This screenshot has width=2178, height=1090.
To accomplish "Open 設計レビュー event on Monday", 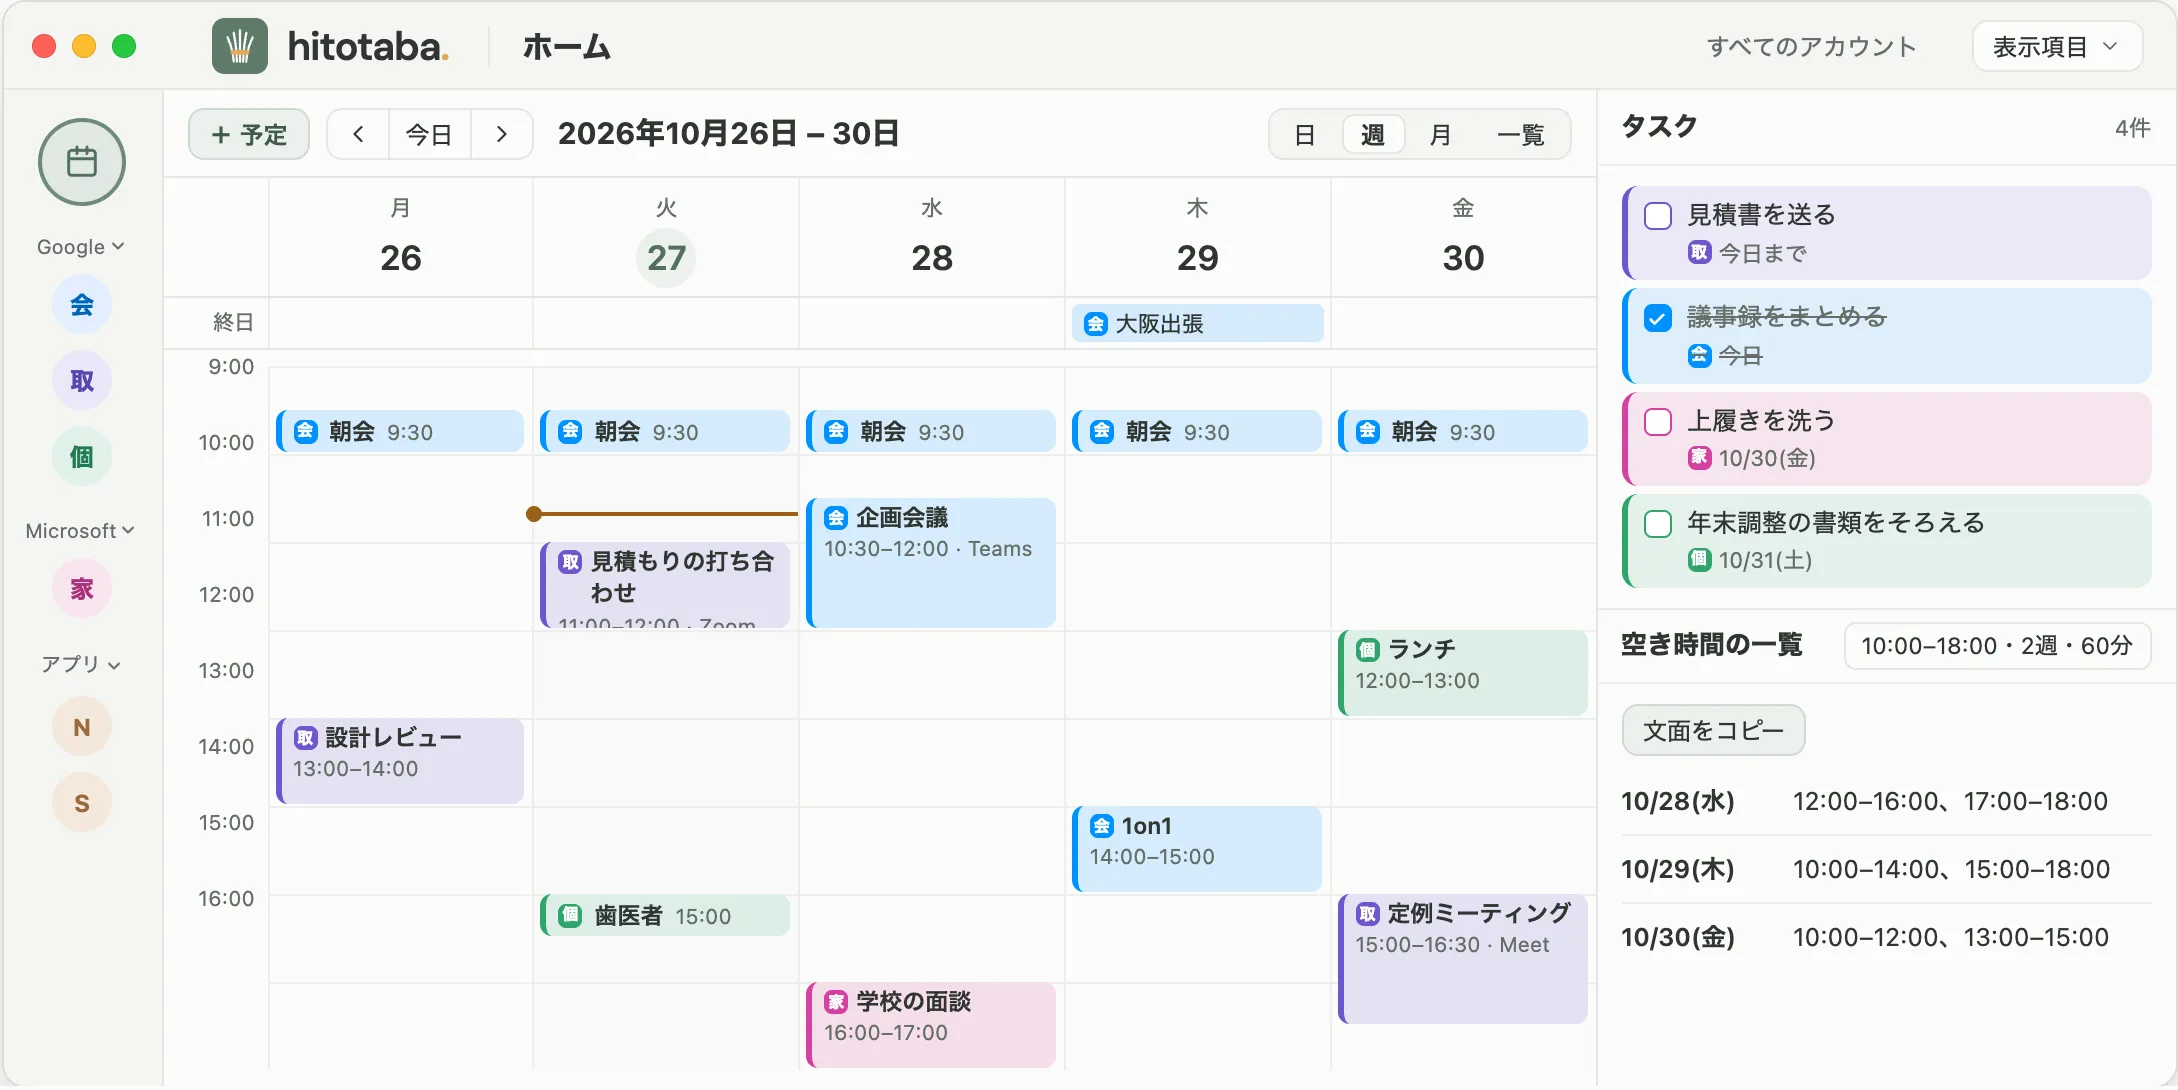I will pos(400,761).
